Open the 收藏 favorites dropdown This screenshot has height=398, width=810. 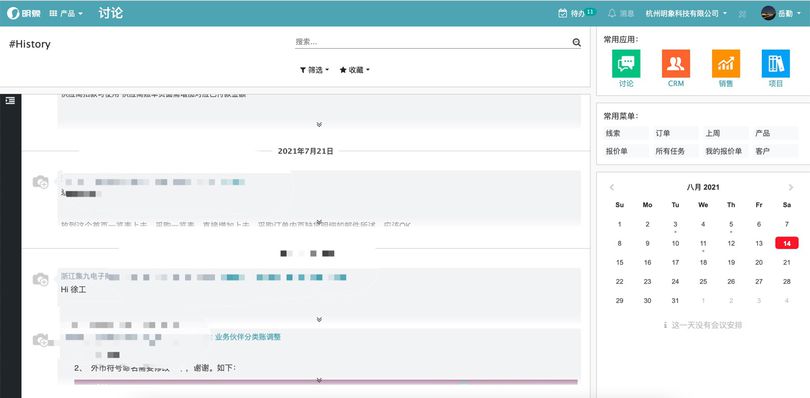tap(354, 70)
